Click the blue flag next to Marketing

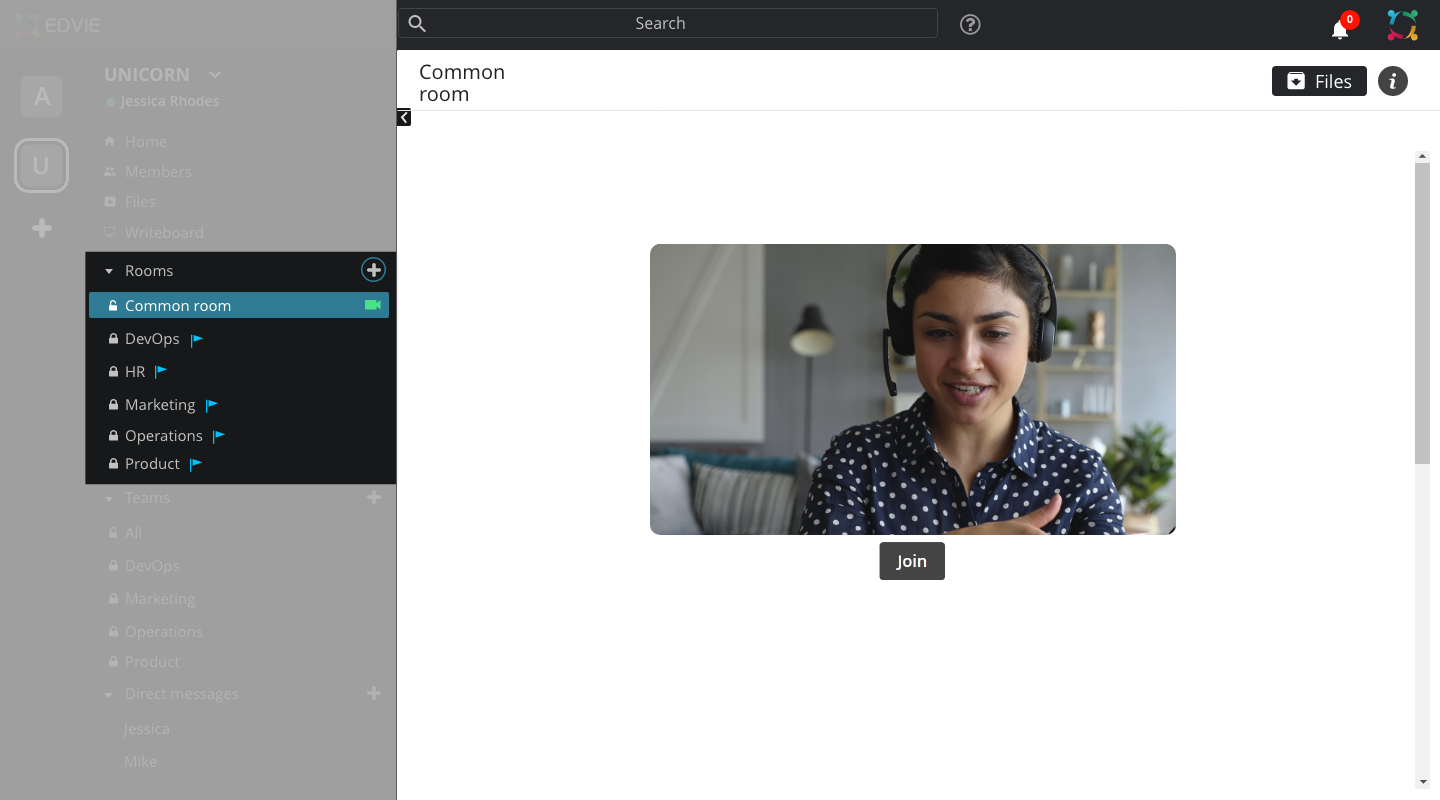(x=211, y=405)
